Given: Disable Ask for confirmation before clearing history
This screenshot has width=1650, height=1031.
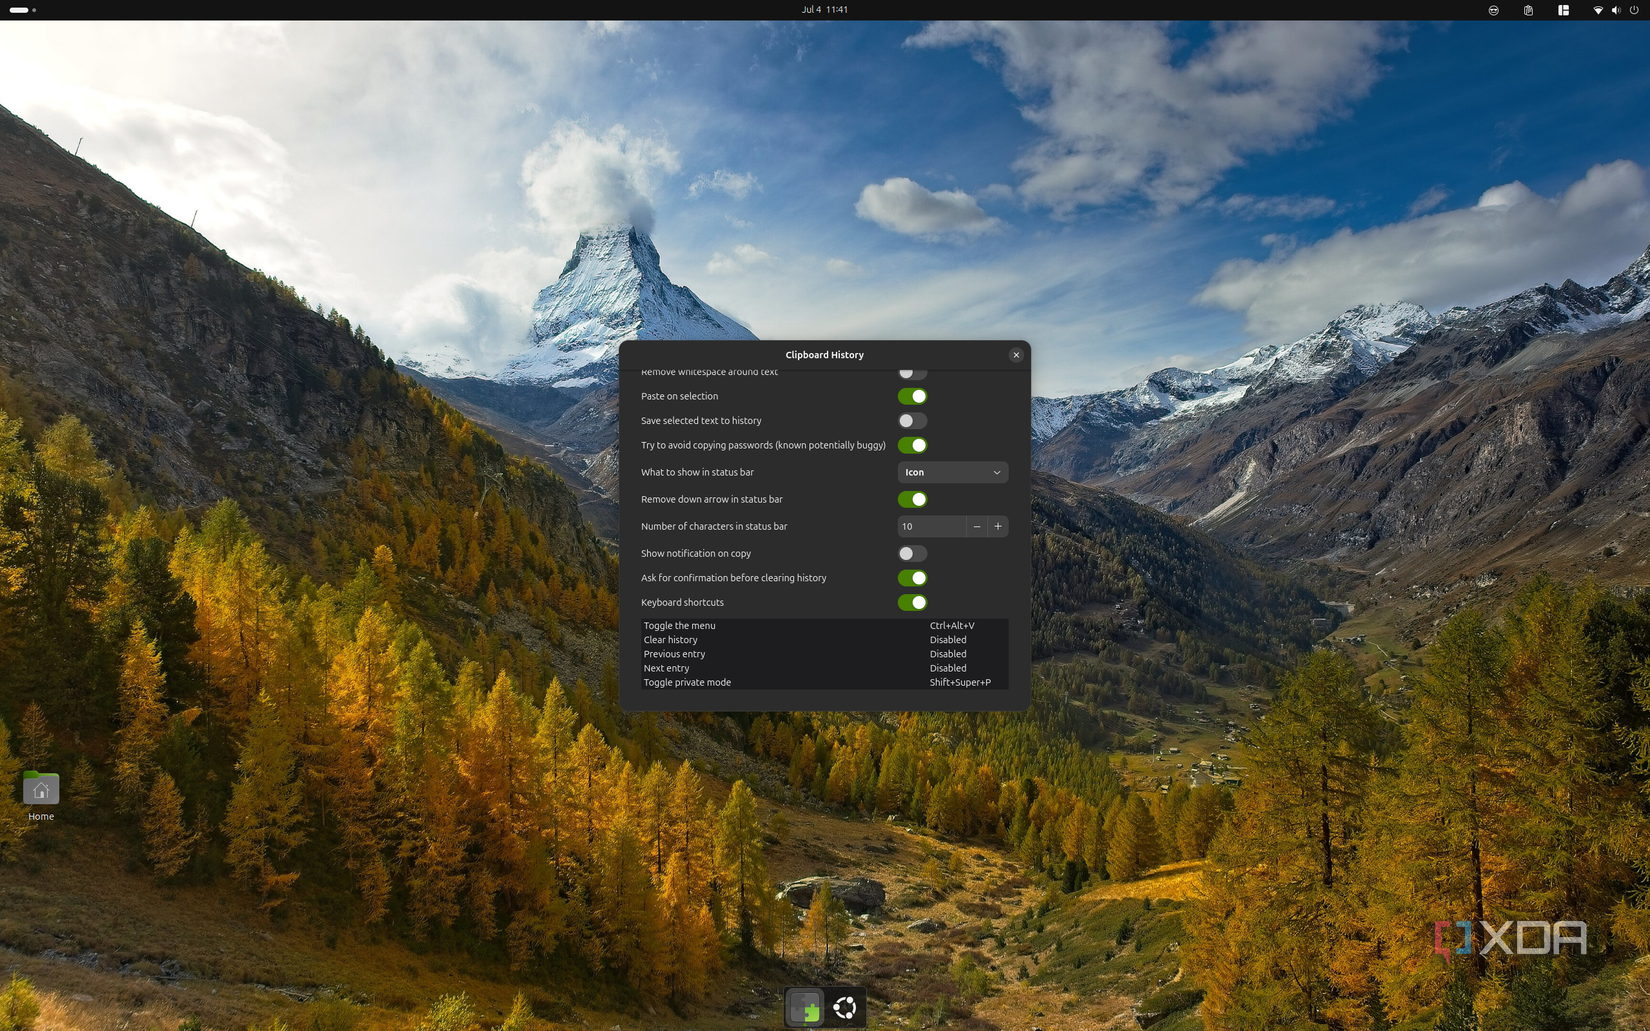Looking at the screenshot, I should pos(912,578).
